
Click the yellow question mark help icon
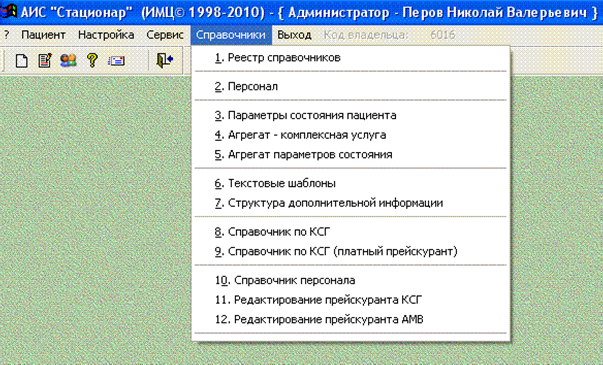(x=92, y=60)
